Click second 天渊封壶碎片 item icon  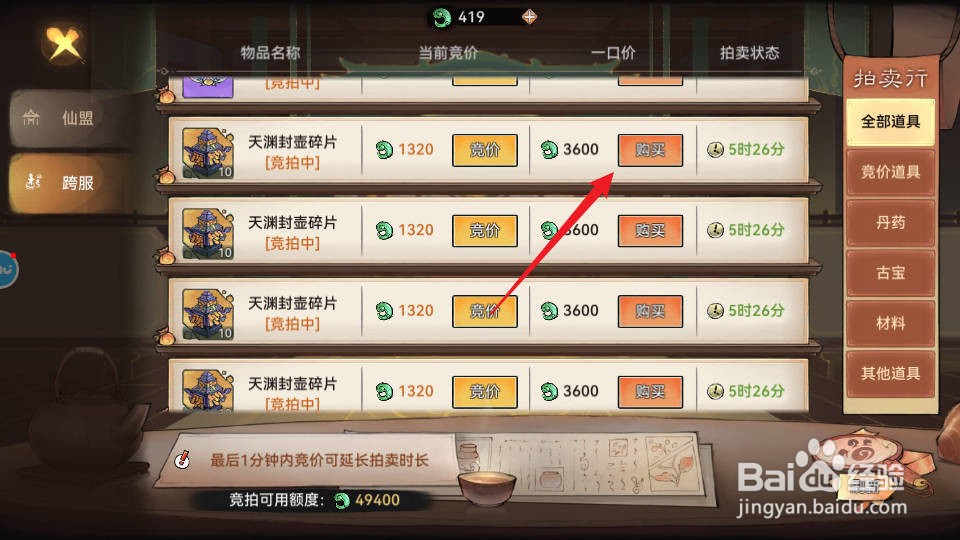click(x=208, y=233)
